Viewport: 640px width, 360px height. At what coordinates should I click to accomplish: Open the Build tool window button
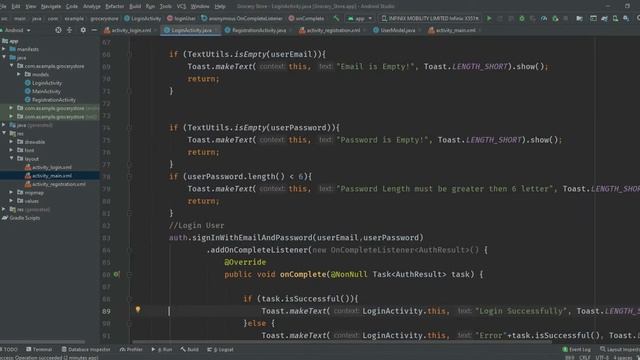[x=189, y=349]
